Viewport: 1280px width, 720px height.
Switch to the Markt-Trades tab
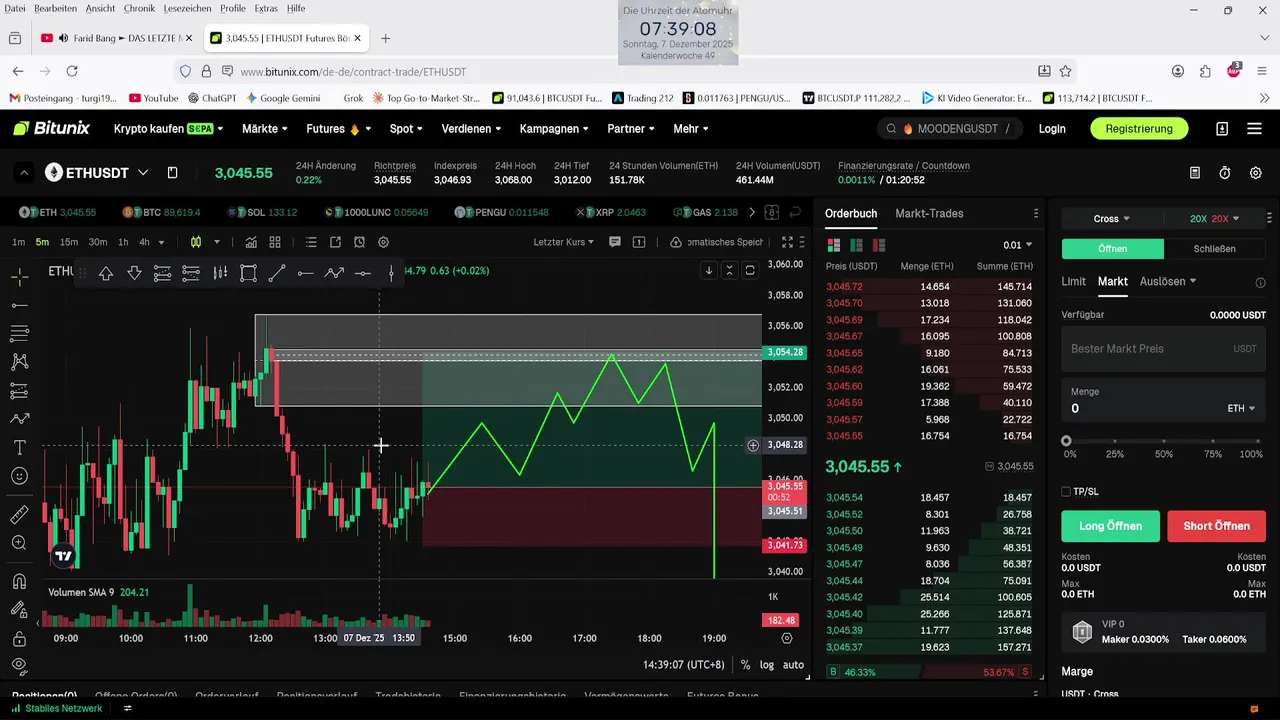pos(929,213)
